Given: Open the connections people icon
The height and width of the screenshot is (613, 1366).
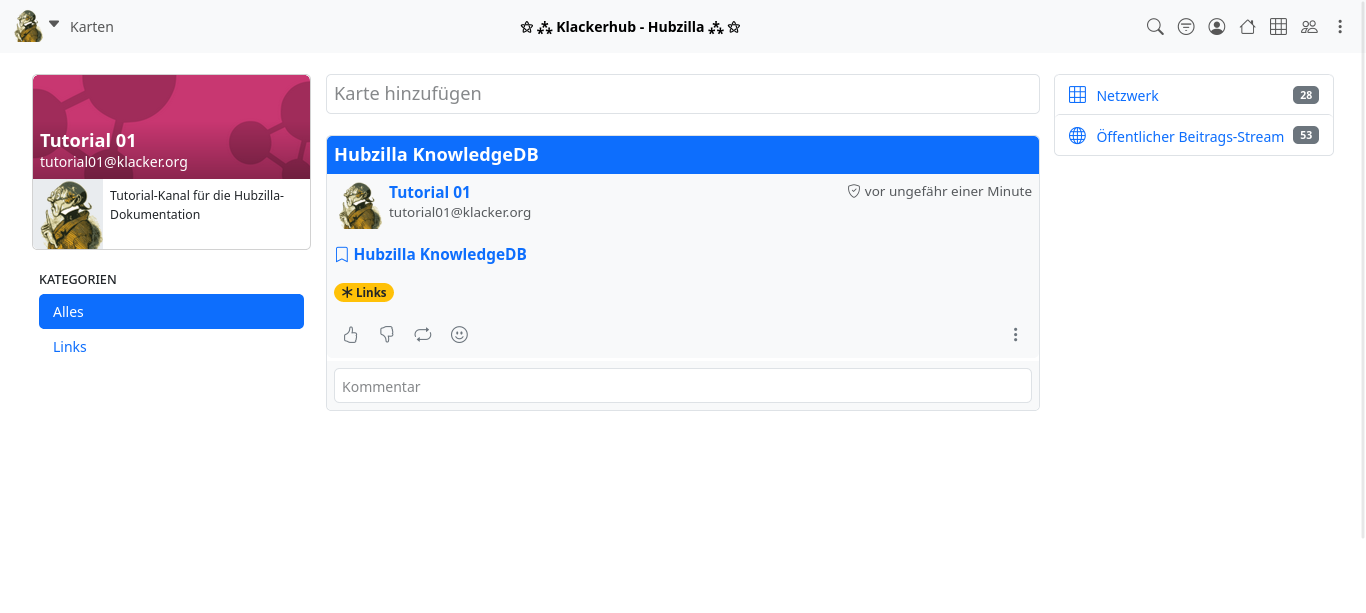Looking at the screenshot, I should click(x=1309, y=27).
